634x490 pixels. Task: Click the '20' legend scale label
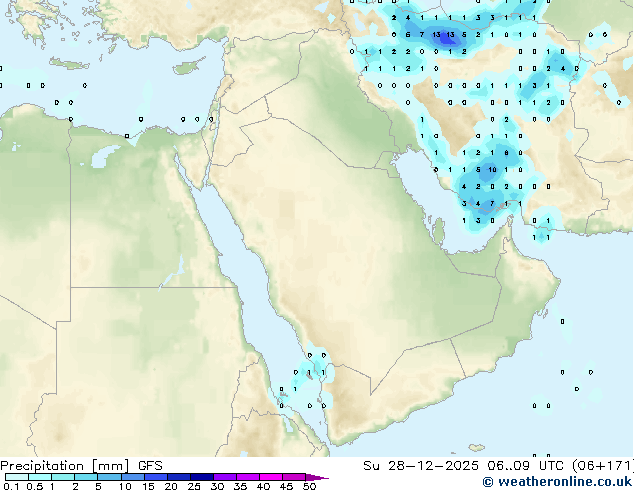pos(171,486)
